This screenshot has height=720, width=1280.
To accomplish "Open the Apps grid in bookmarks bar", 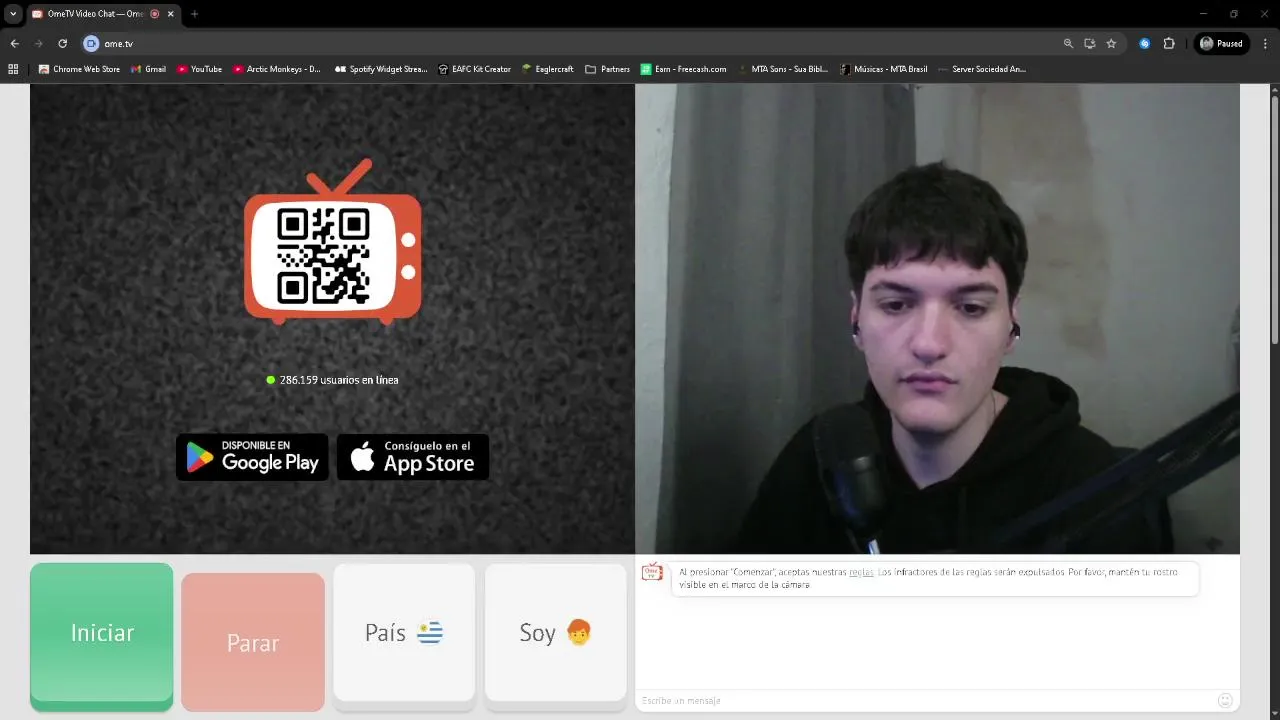I will [13, 69].
